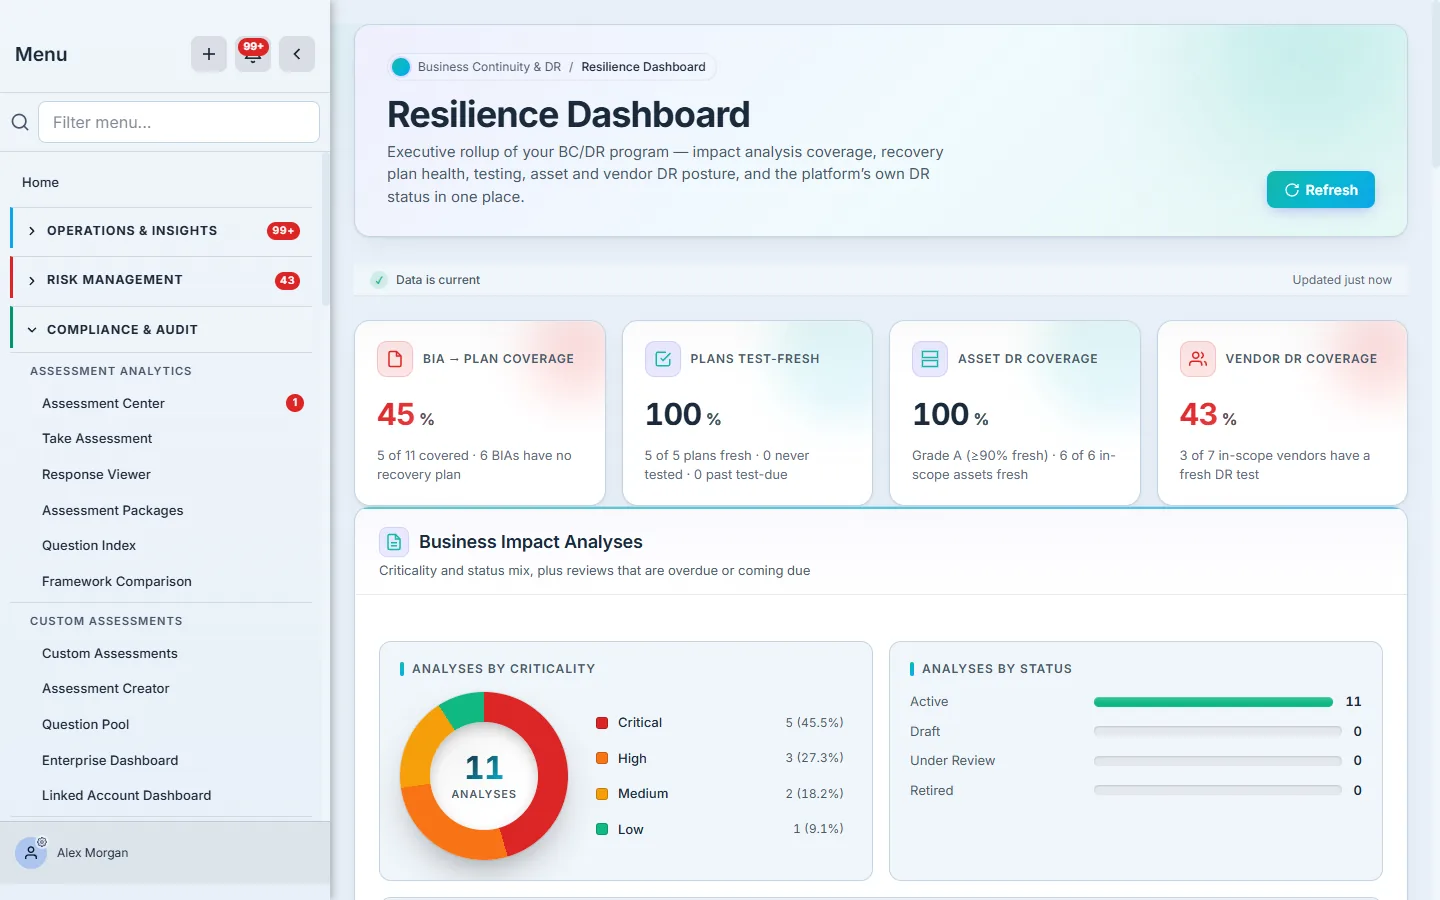1440x900 pixels.
Task: Open notifications bell with 99+ badge
Action: coord(253,54)
